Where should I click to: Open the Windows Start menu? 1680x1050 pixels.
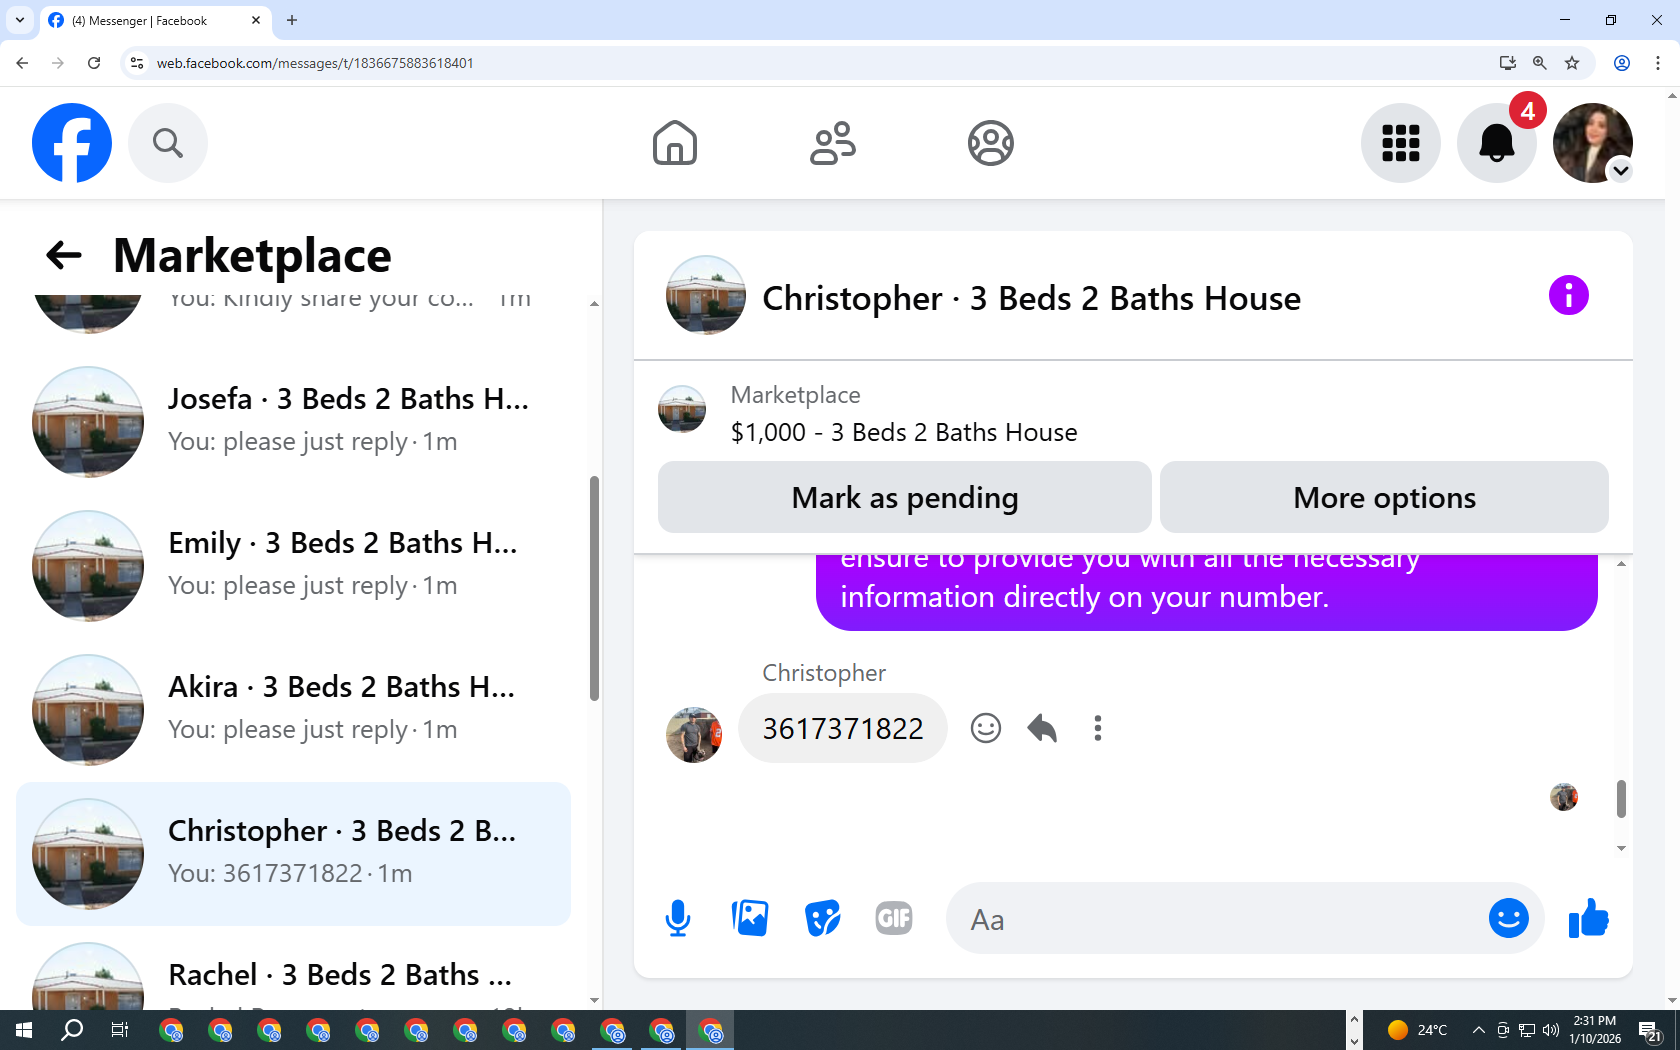[24, 1030]
